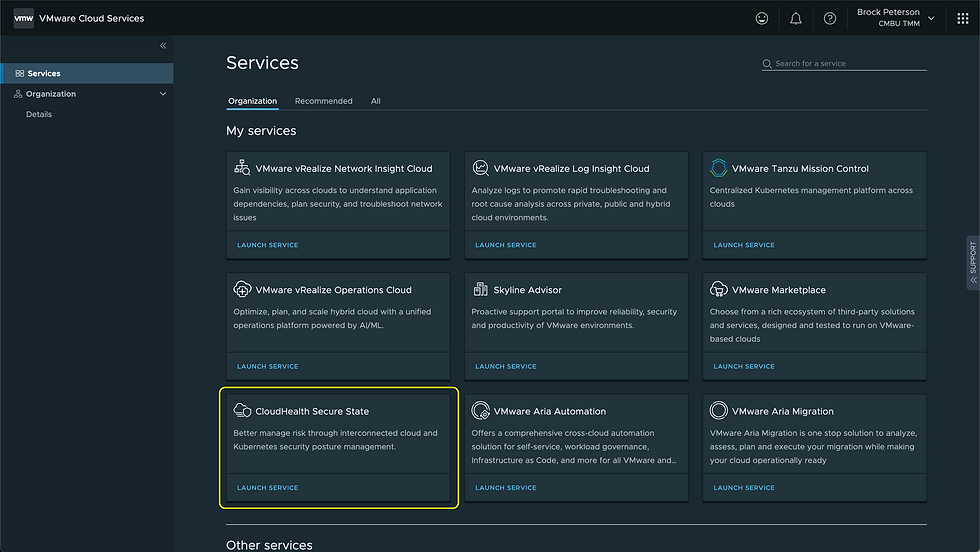Click the Organization people icon in sidebar
This screenshot has height=552, width=980.
point(18,94)
